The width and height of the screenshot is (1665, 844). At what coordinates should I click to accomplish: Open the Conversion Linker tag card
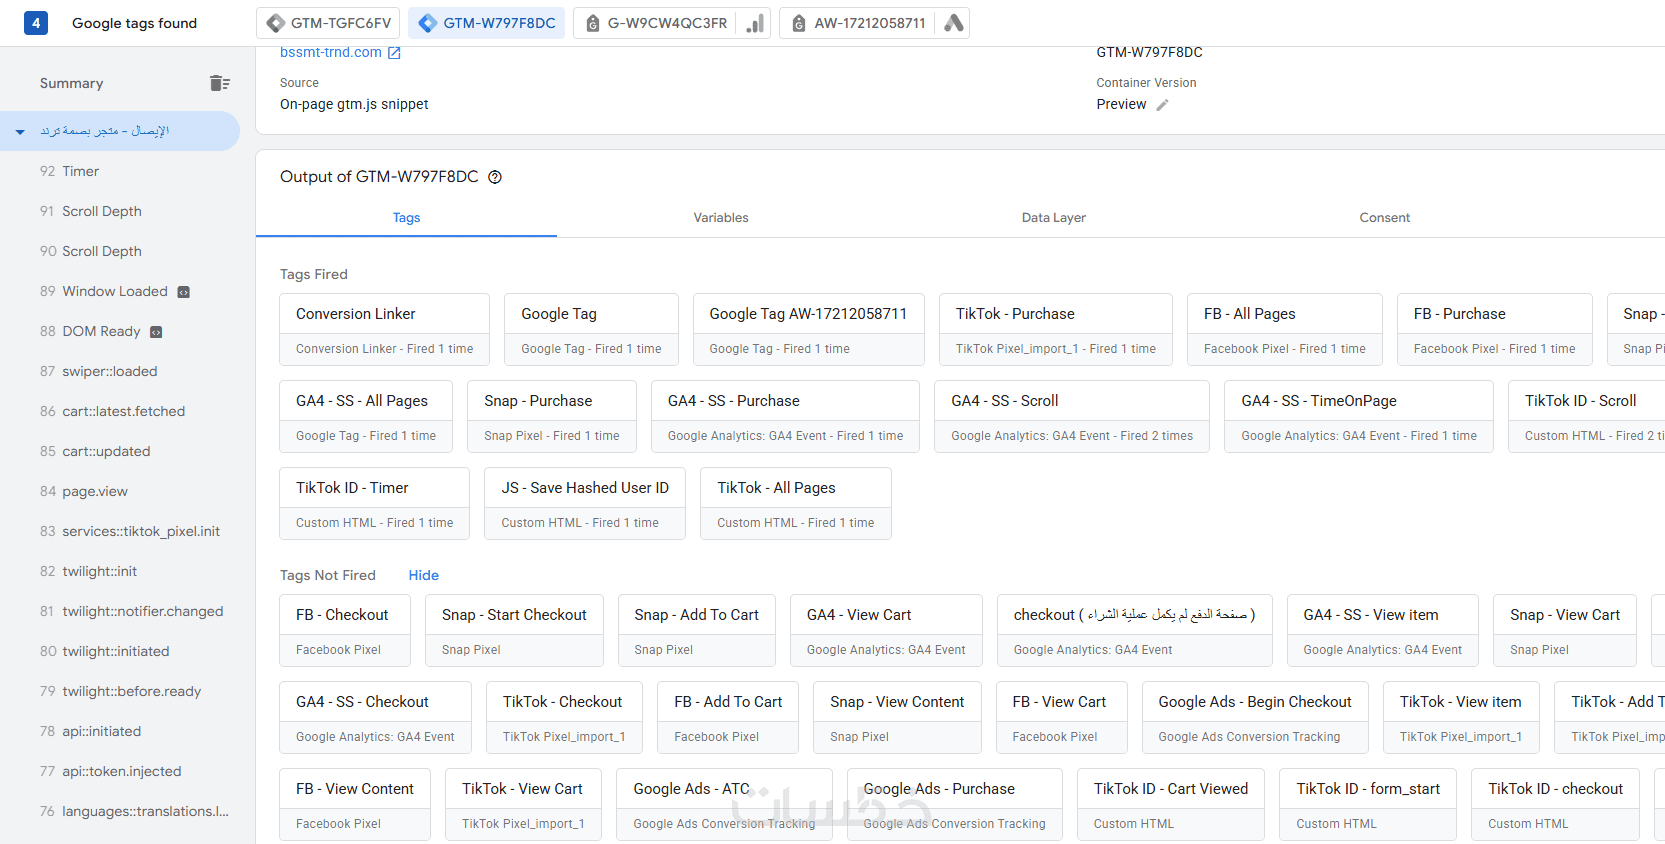[x=384, y=329]
